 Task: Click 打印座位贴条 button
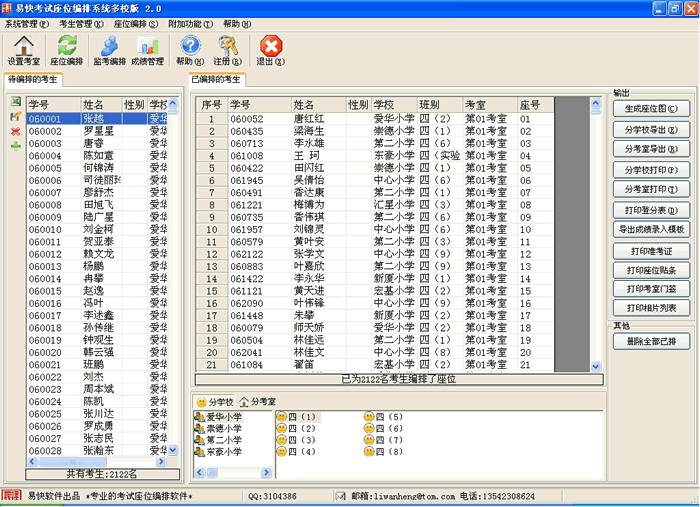pos(651,270)
